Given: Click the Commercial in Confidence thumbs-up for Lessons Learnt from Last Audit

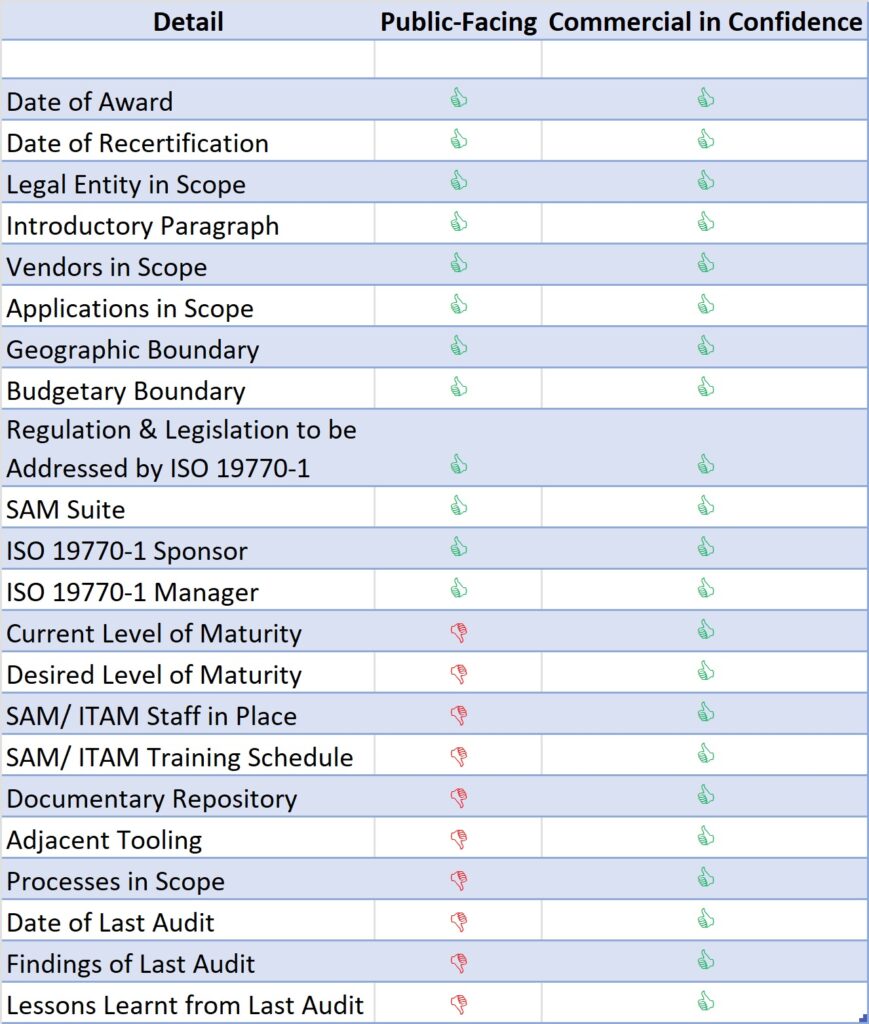Looking at the screenshot, I should coord(706,1001).
